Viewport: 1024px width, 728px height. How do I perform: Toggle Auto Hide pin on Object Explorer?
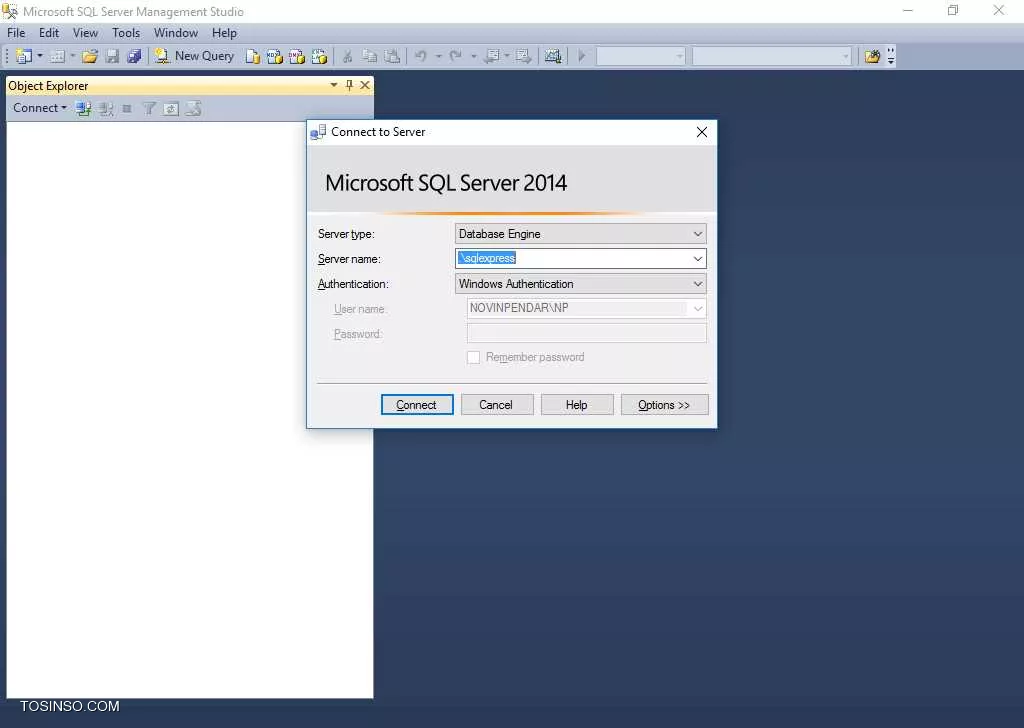349,85
